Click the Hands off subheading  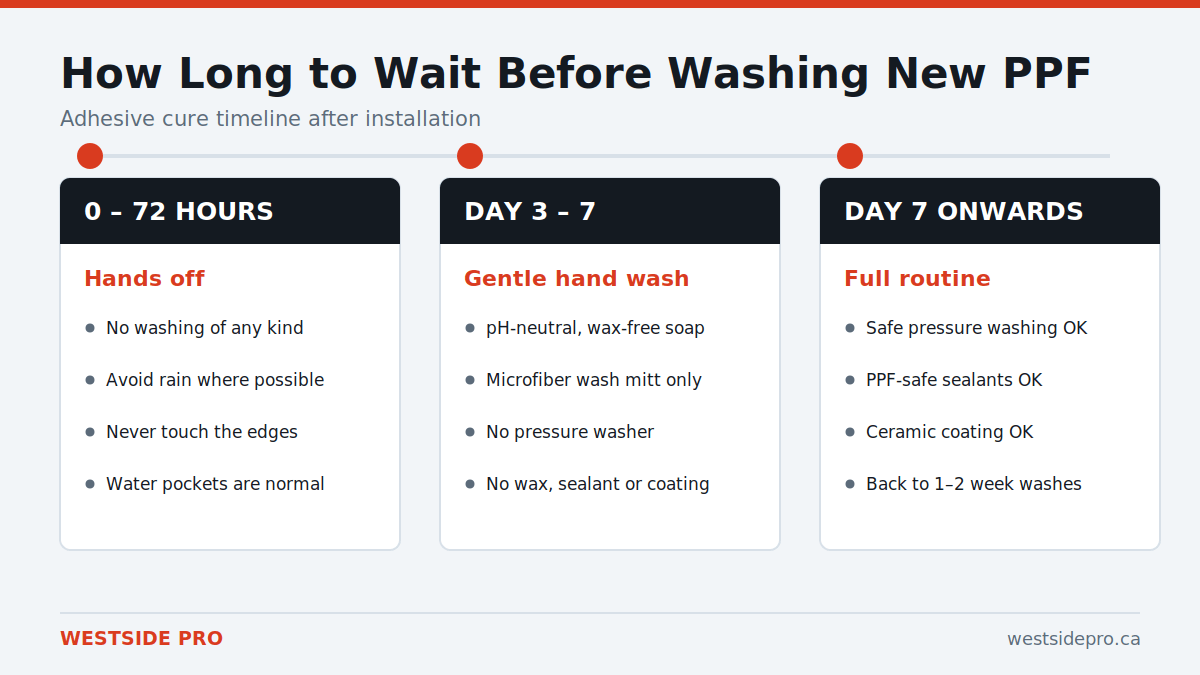coord(144,279)
